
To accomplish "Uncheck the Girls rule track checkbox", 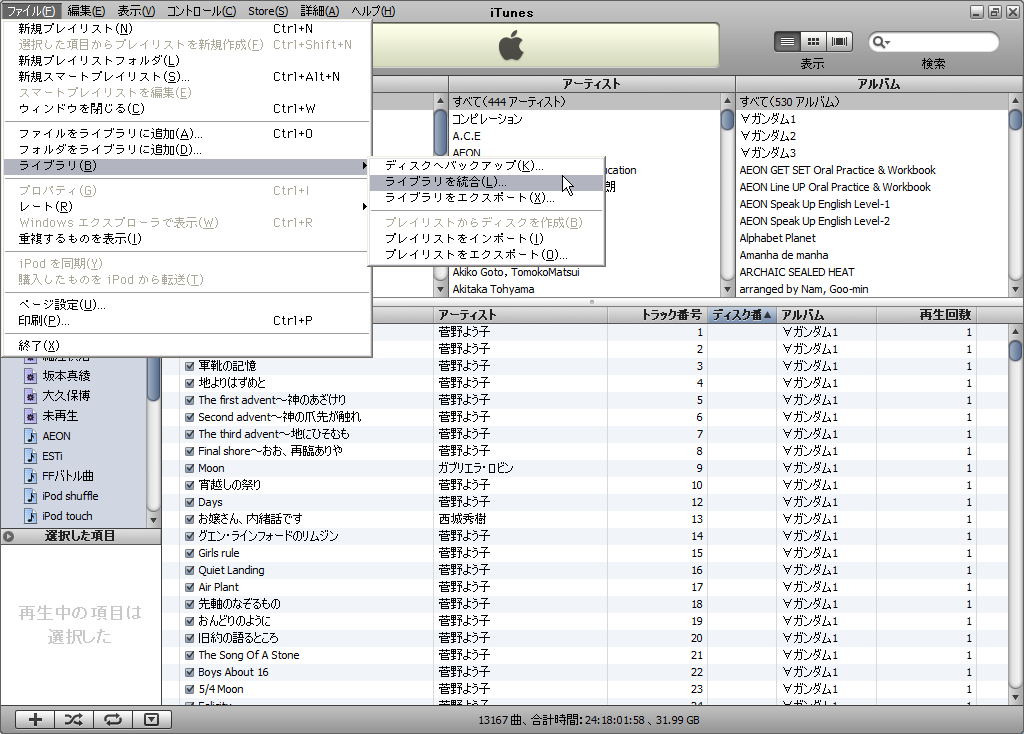I will coord(189,553).
